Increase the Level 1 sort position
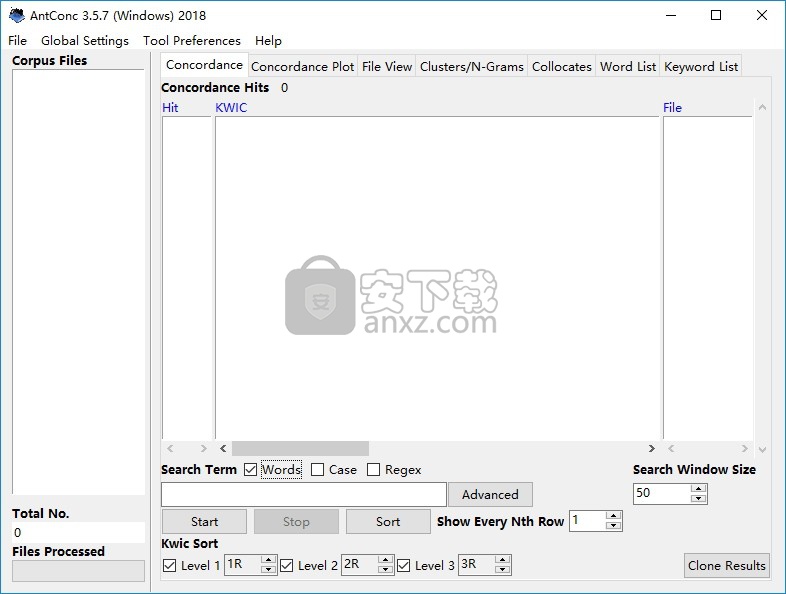The image size is (786, 594). coord(269,560)
